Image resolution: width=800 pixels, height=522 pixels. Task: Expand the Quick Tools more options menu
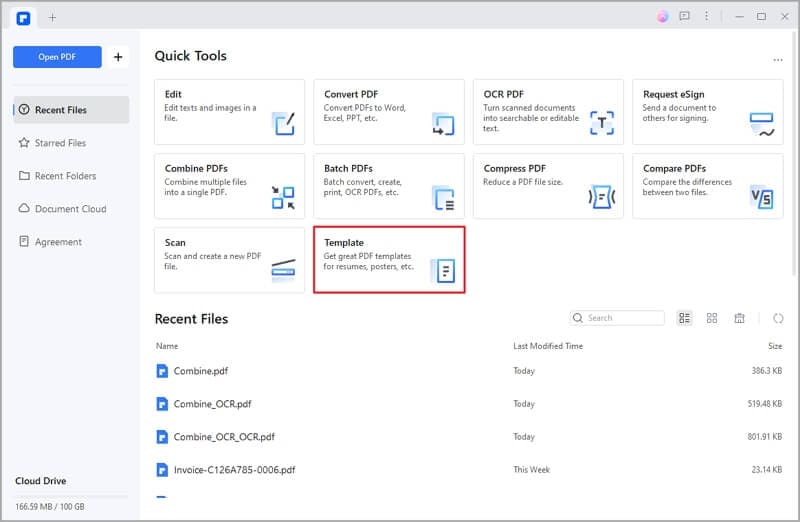(x=778, y=60)
